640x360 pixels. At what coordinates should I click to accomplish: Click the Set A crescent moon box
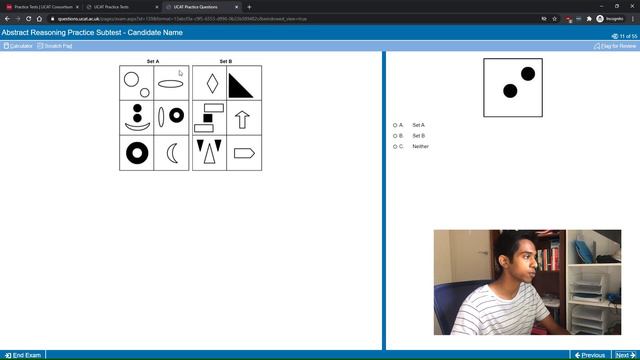(x=171, y=153)
